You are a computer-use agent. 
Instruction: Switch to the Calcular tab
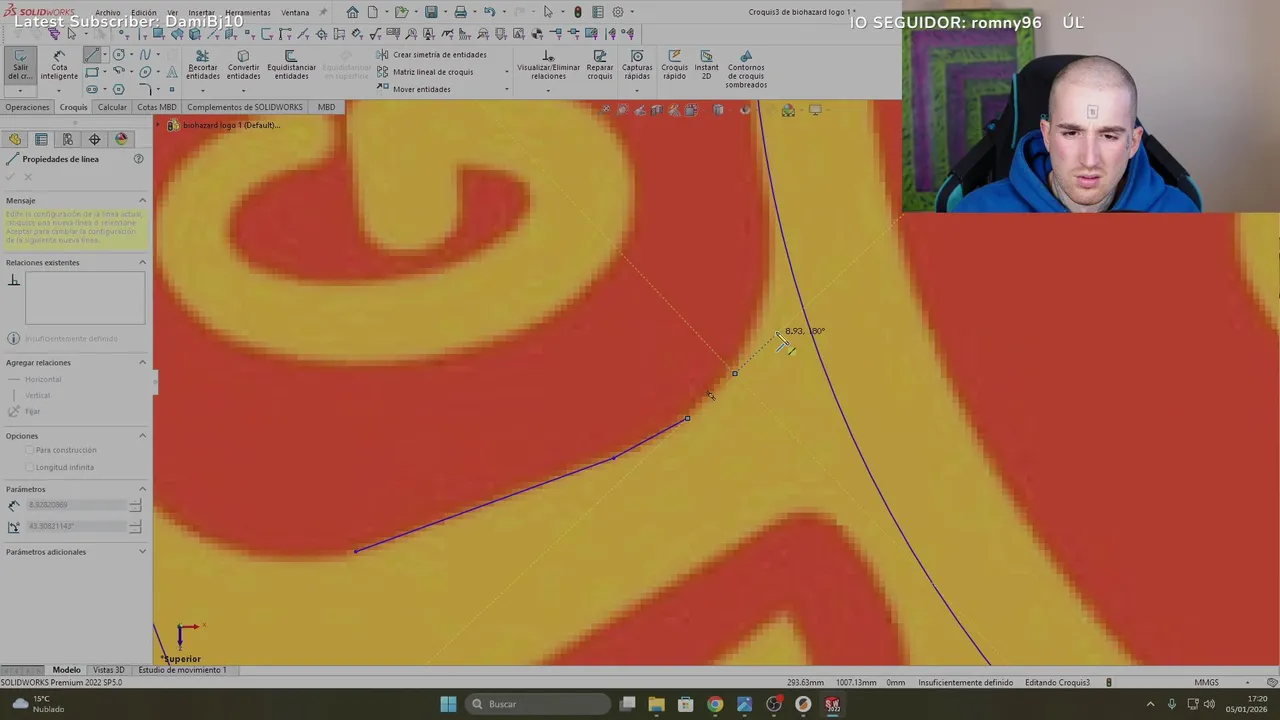pos(112,107)
